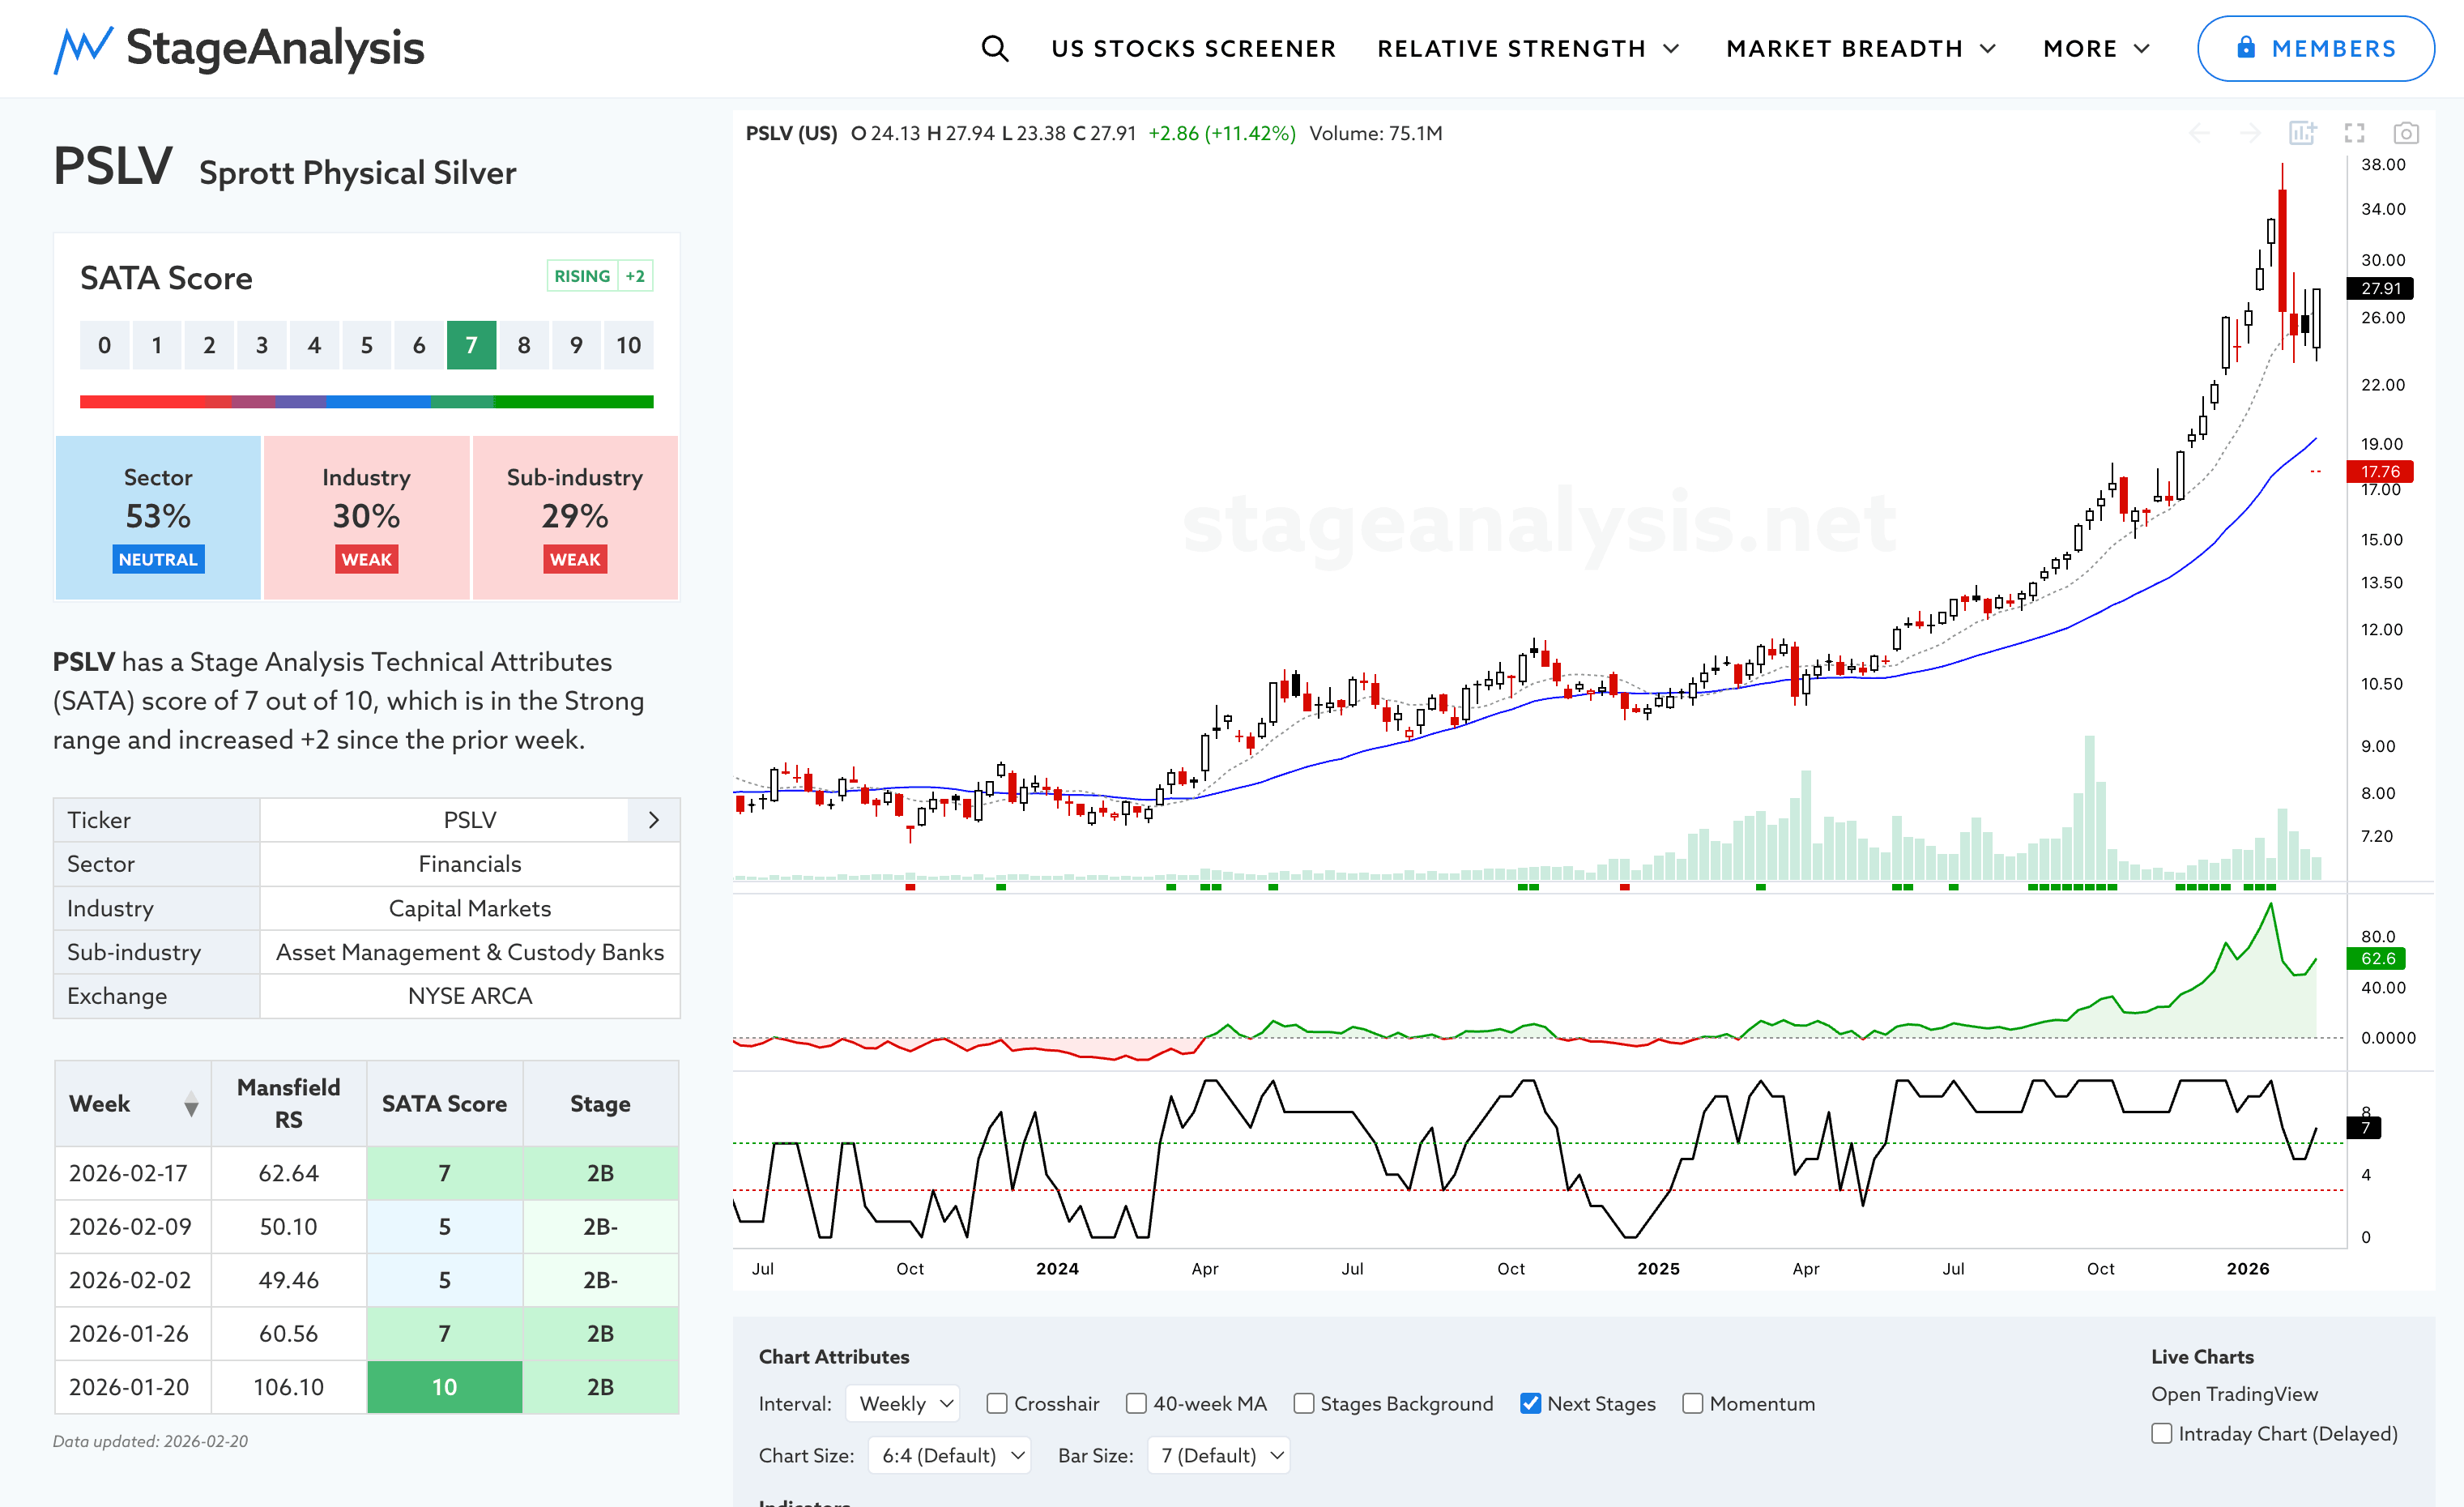The height and width of the screenshot is (1507, 2464).
Task: Click the chart forward arrow icon
Action: [2250, 133]
